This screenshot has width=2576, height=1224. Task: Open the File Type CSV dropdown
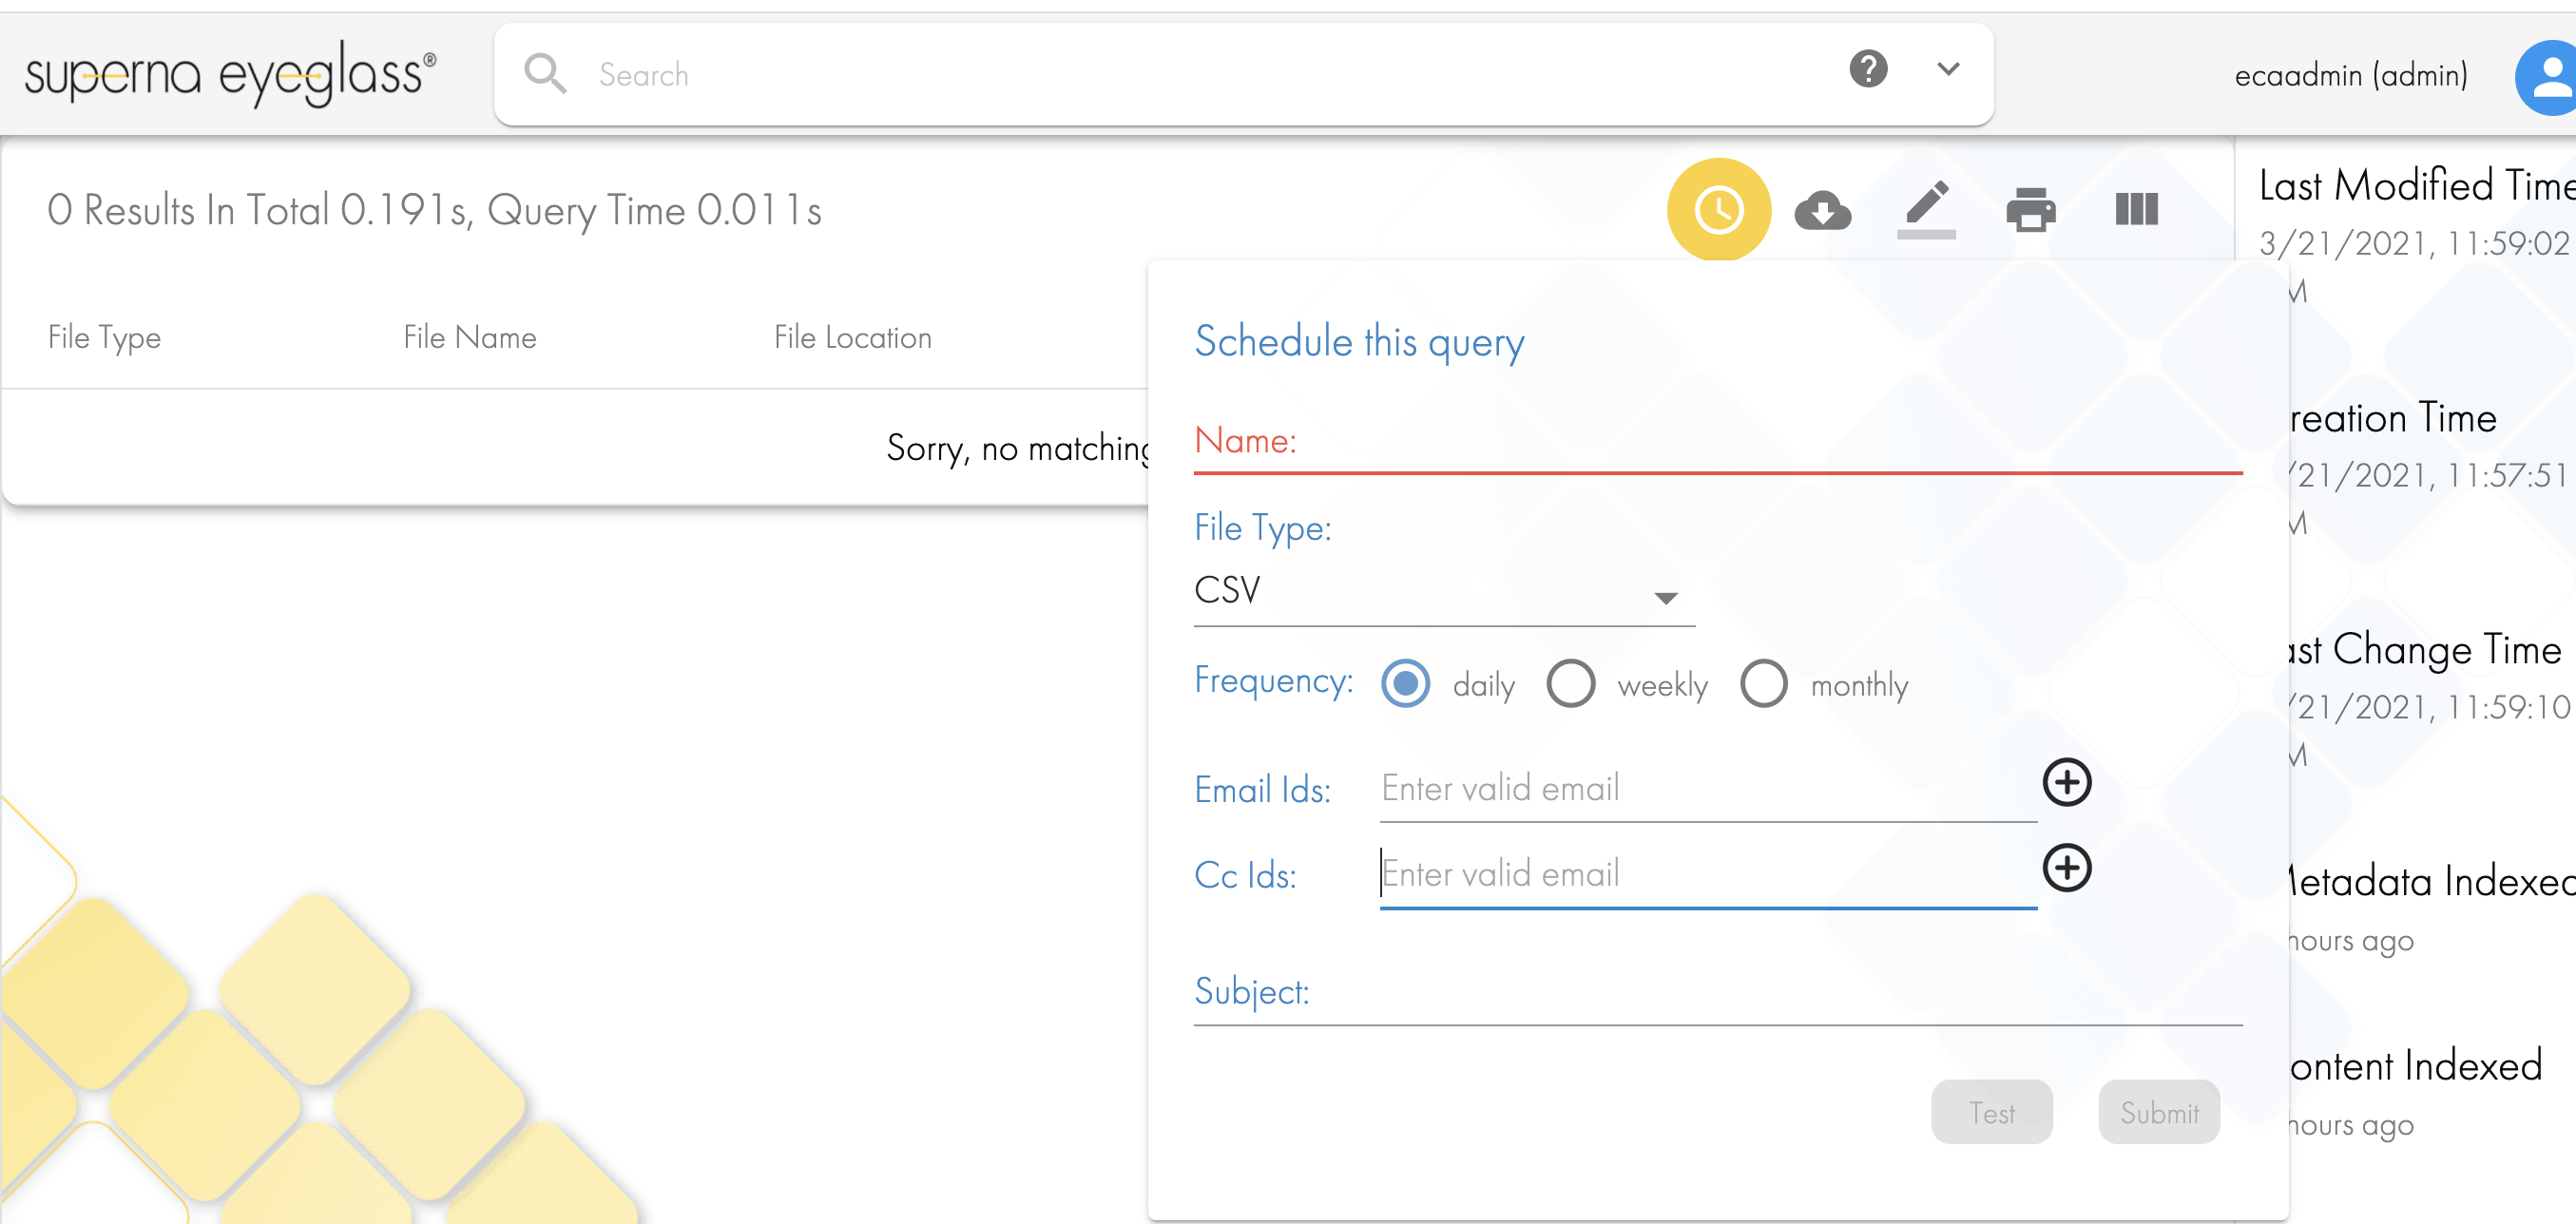point(1443,591)
